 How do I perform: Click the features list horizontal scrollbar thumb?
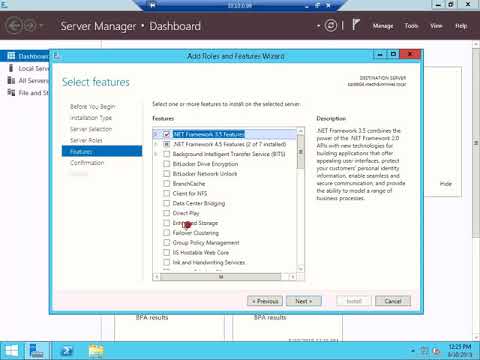[221, 277]
